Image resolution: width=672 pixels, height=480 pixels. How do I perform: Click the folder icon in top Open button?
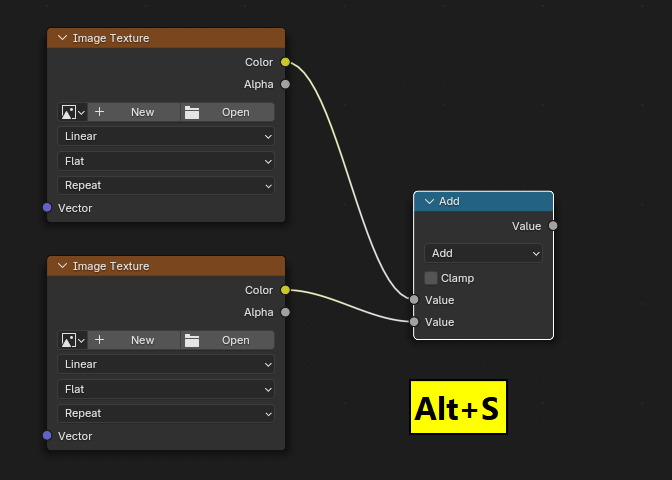[192, 112]
